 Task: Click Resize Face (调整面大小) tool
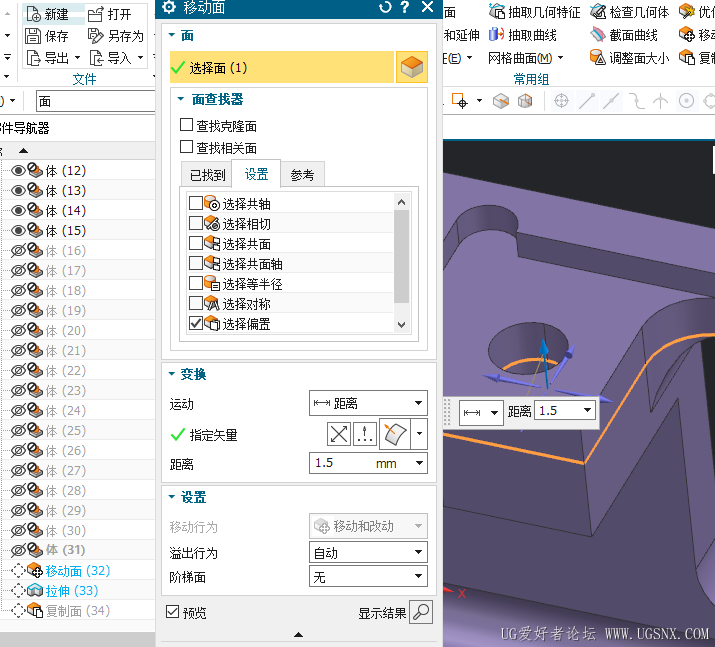[x=629, y=58]
